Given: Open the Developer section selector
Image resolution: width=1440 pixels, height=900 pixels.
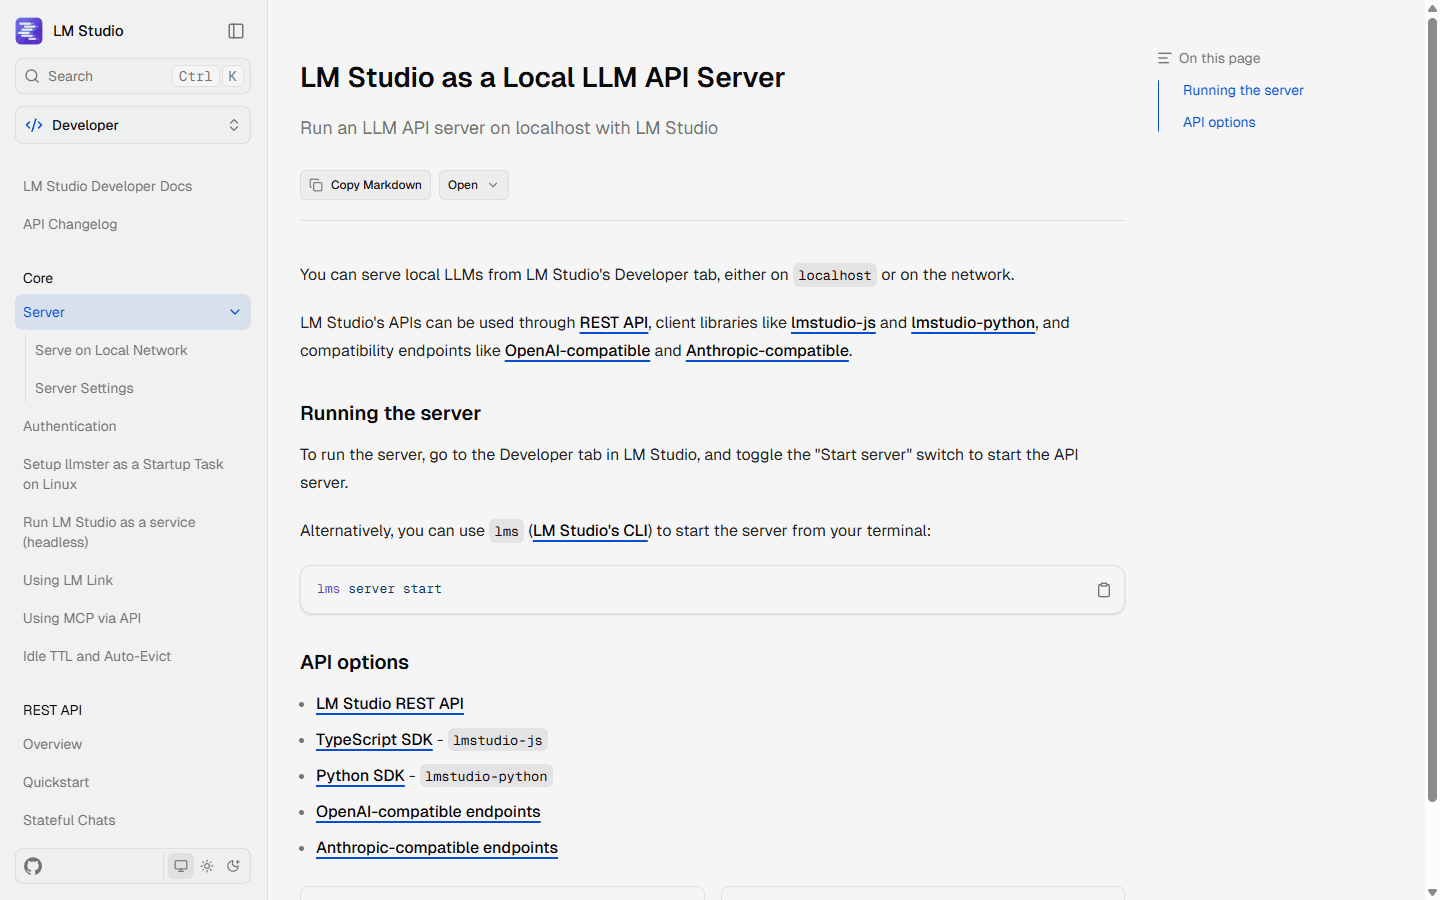Looking at the screenshot, I should (133, 125).
